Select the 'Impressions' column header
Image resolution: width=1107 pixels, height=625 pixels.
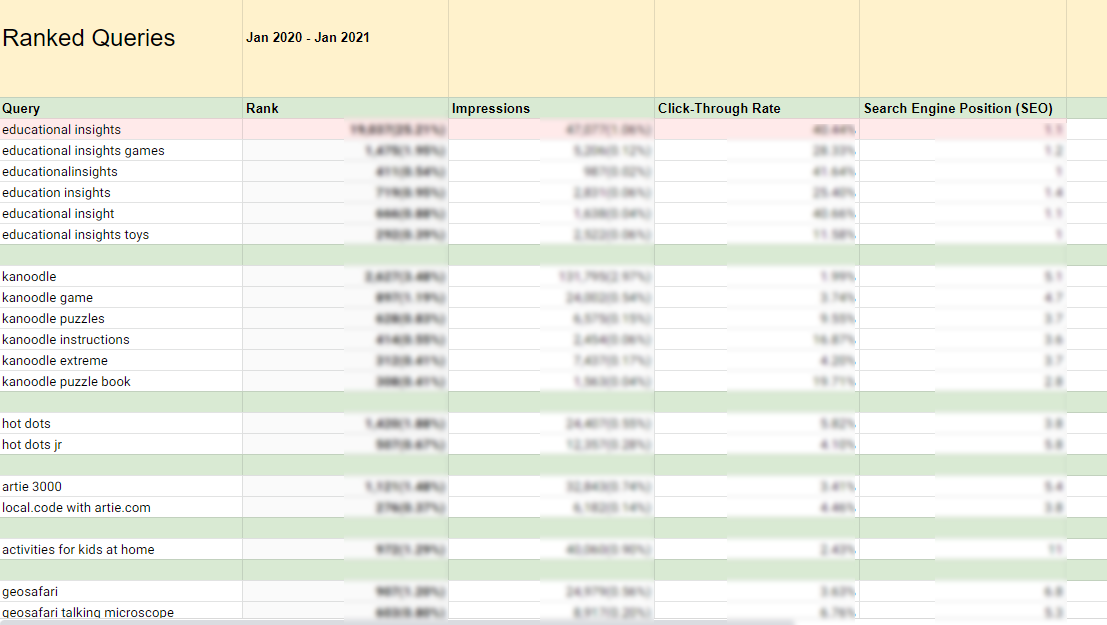[551, 108]
